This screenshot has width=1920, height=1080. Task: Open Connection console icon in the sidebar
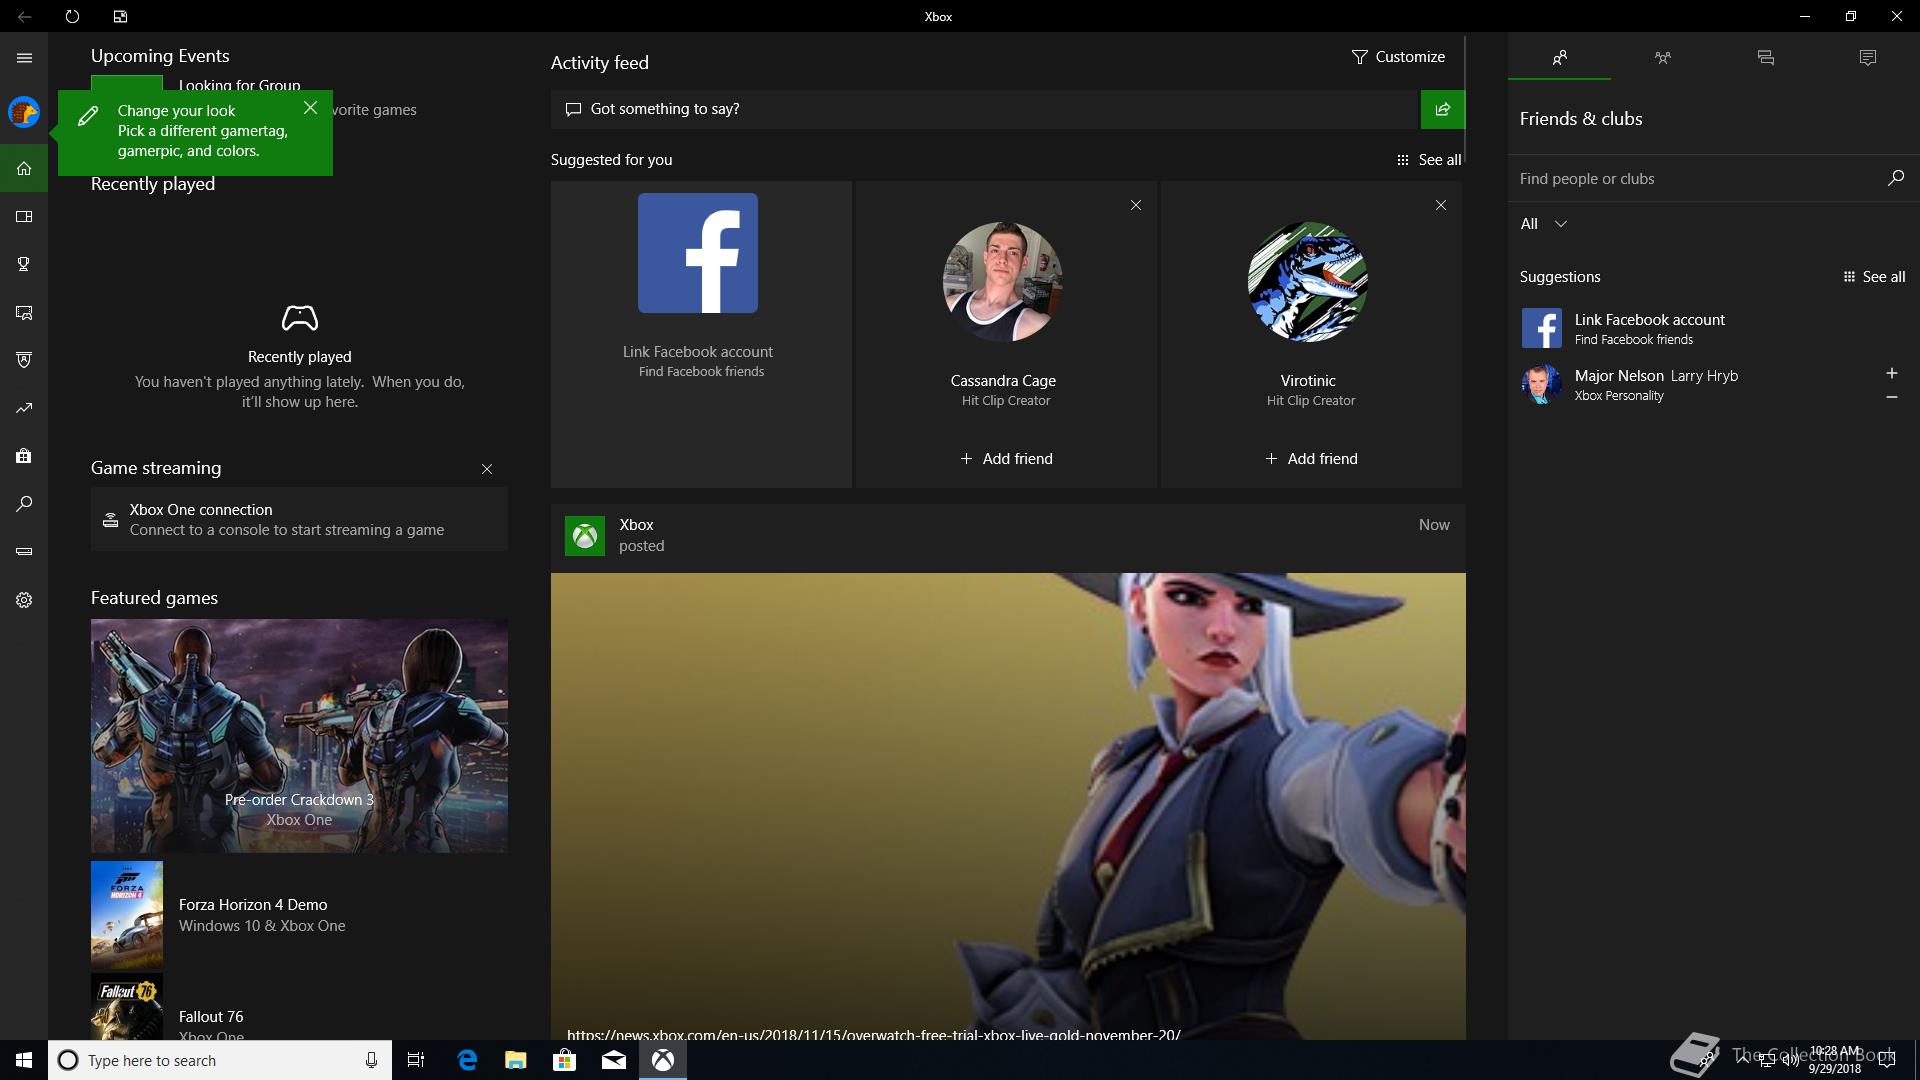pos(24,551)
